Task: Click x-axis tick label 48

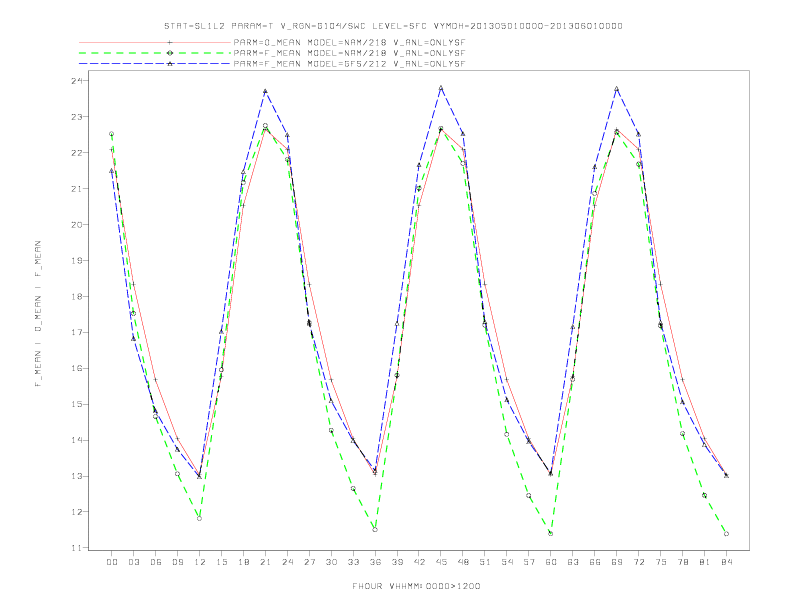Action: (x=463, y=562)
